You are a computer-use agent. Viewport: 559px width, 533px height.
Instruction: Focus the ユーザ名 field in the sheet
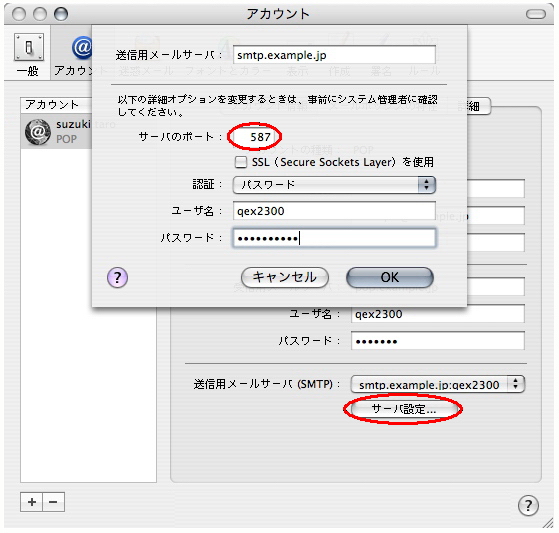334,211
